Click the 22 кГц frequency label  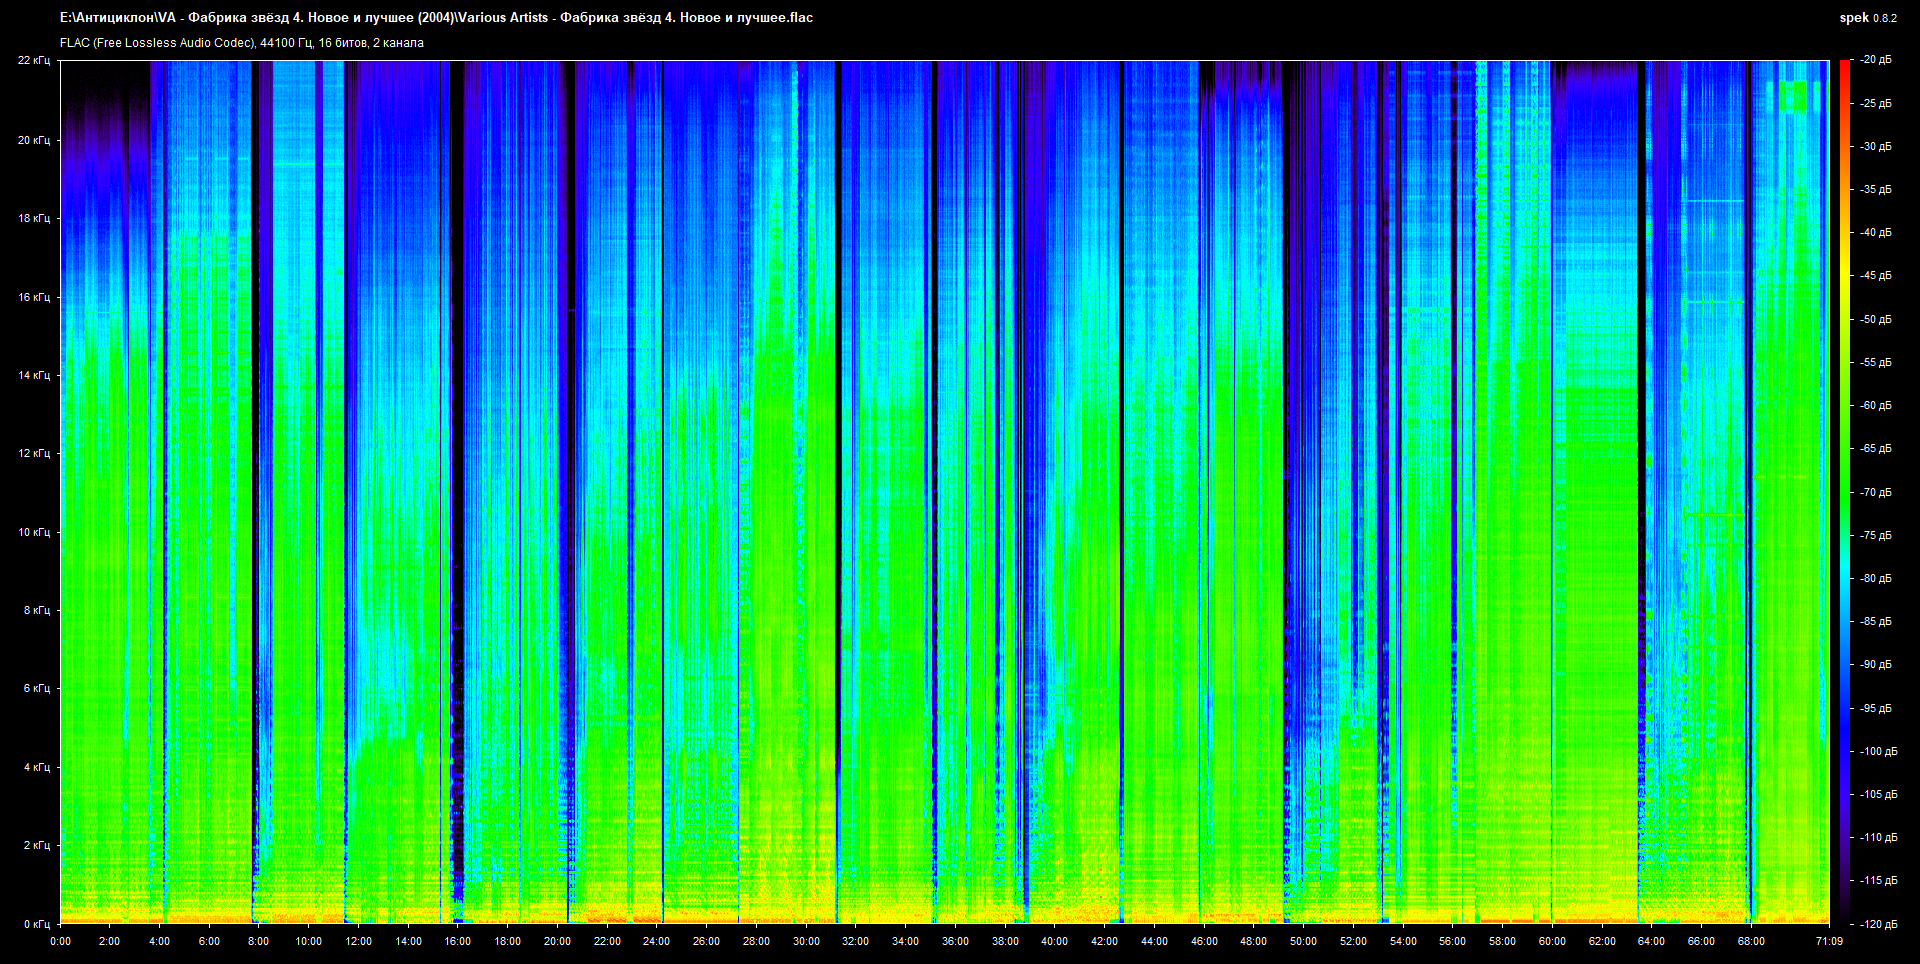(x=33, y=61)
